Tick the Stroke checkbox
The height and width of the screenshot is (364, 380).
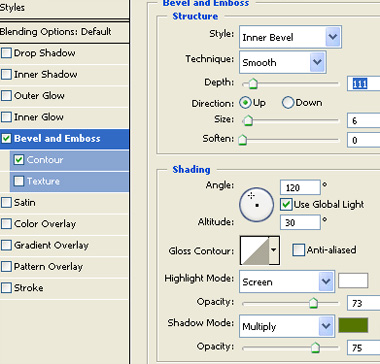6,288
